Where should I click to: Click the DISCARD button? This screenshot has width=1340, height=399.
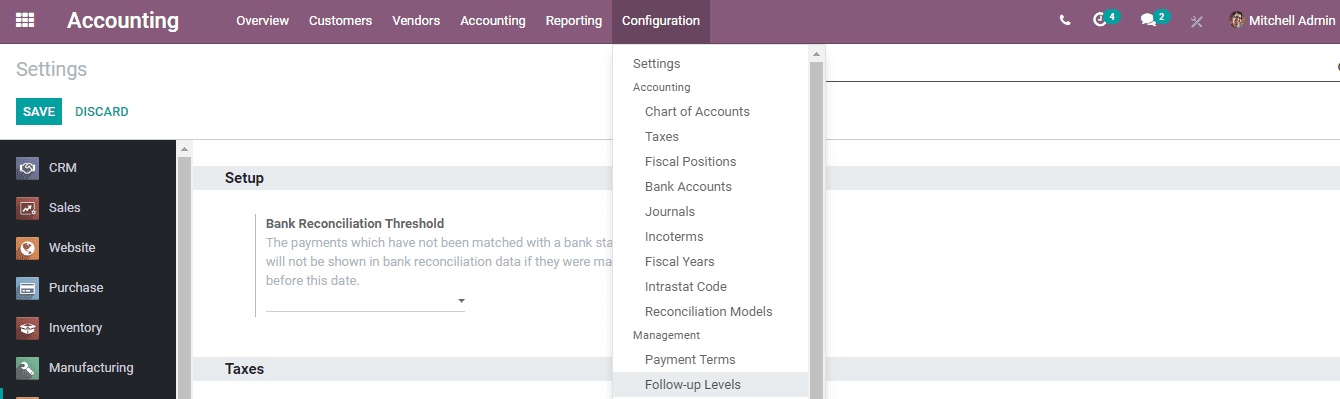[102, 112]
